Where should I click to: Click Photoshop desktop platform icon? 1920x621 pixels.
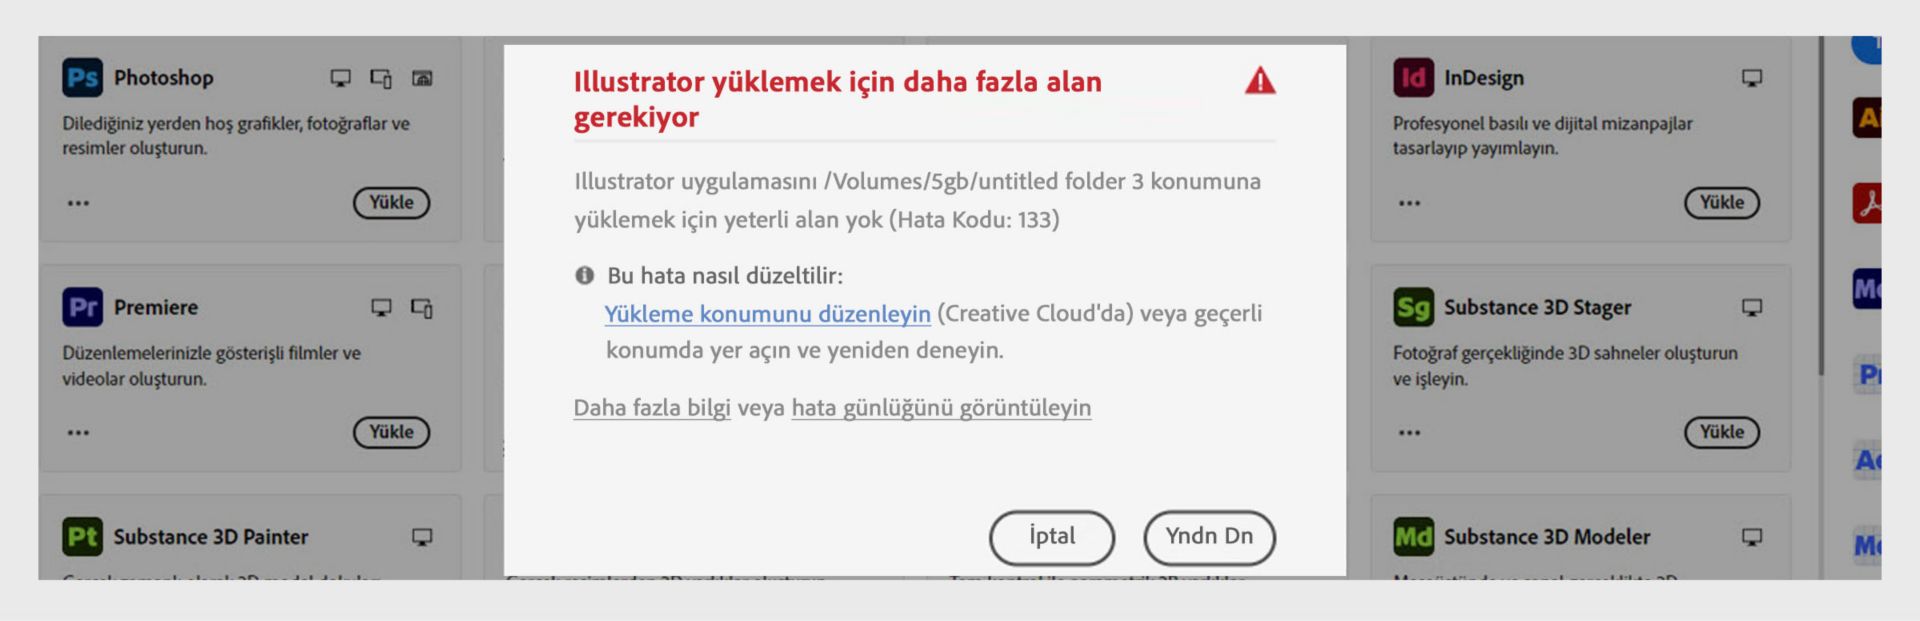tap(341, 78)
